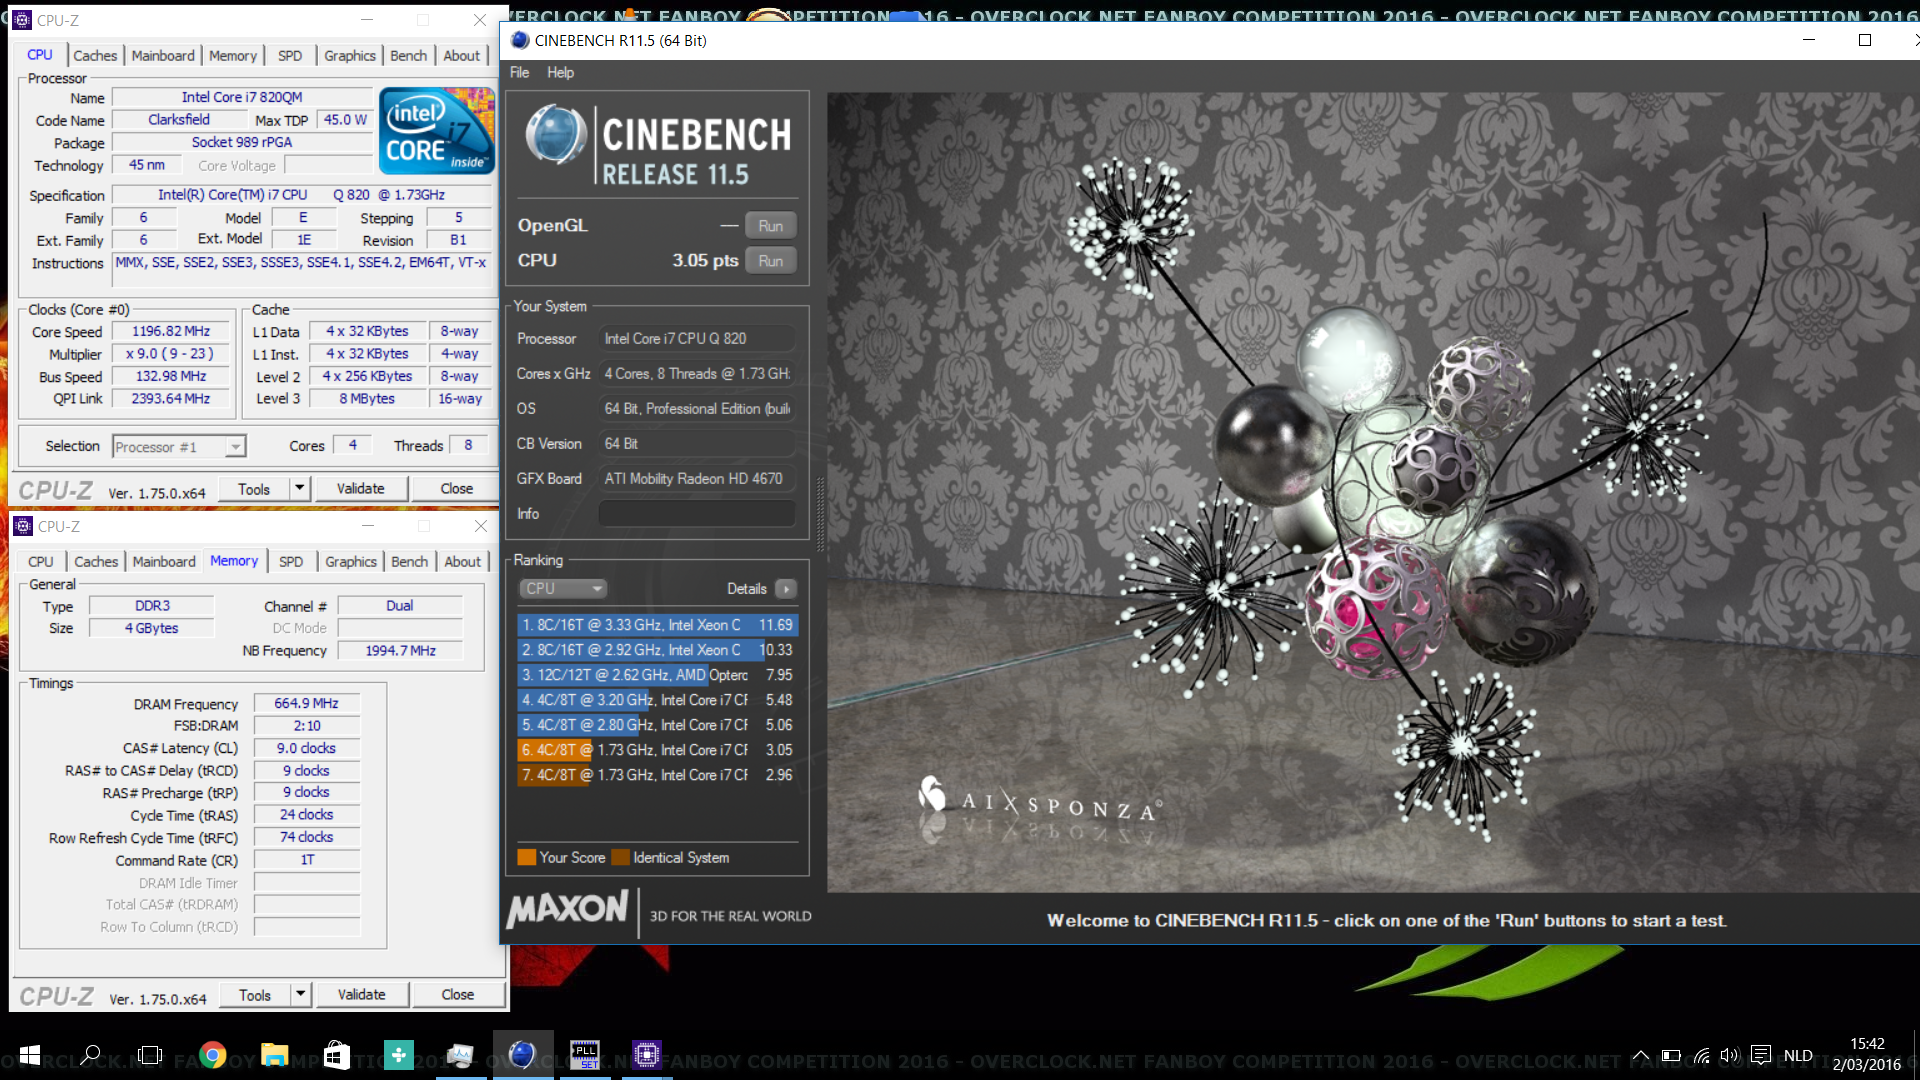
Task: Open Cinebench Help menu
Action: (560, 72)
